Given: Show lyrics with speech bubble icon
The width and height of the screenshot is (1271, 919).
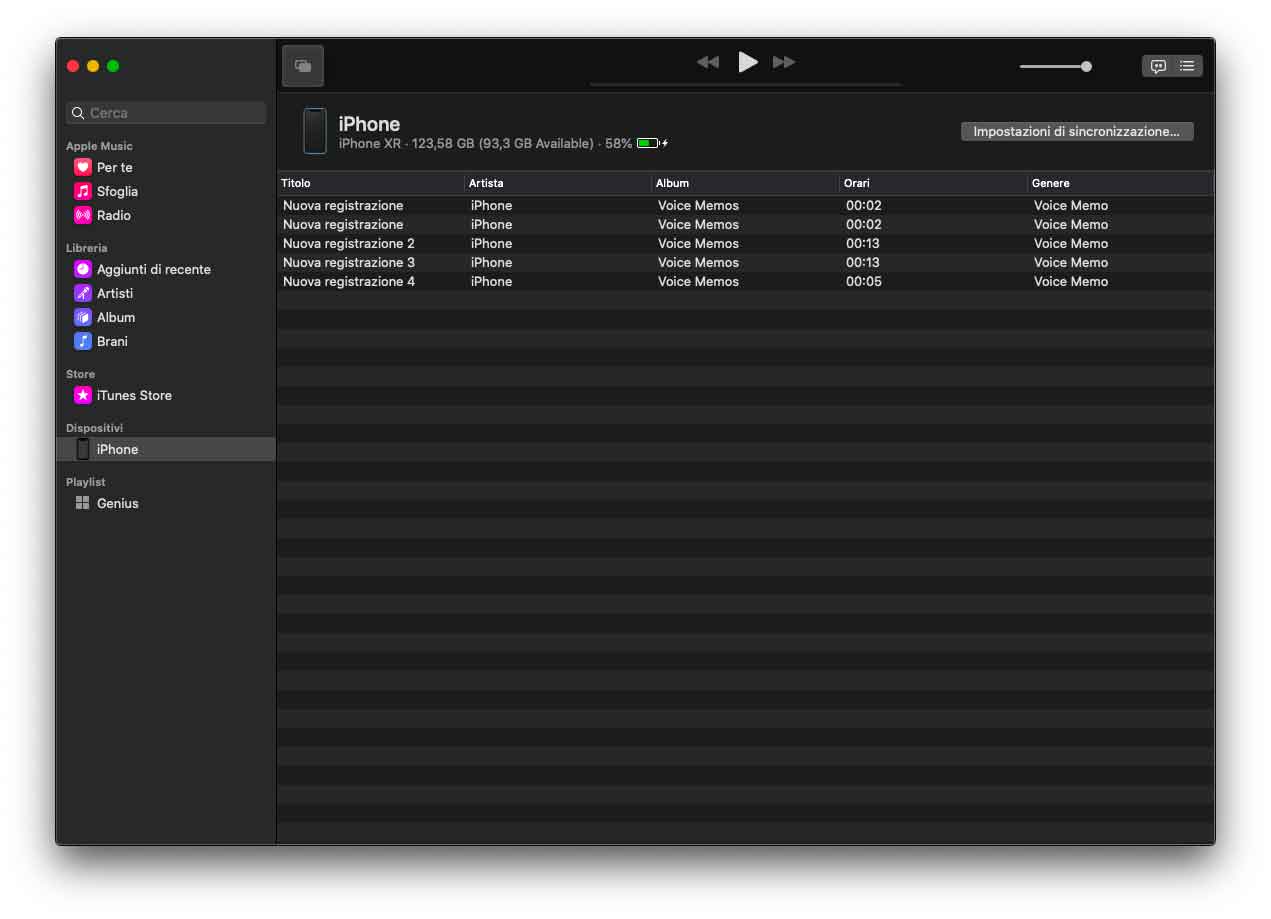Looking at the screenshot, I should (x=1158, y=66).
